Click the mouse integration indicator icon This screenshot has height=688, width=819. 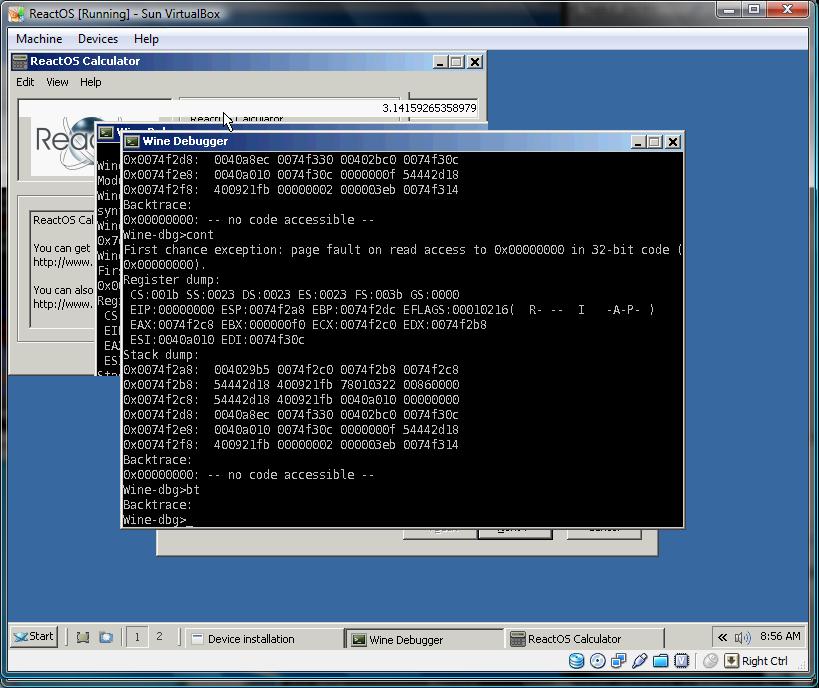tap(710, 661)
